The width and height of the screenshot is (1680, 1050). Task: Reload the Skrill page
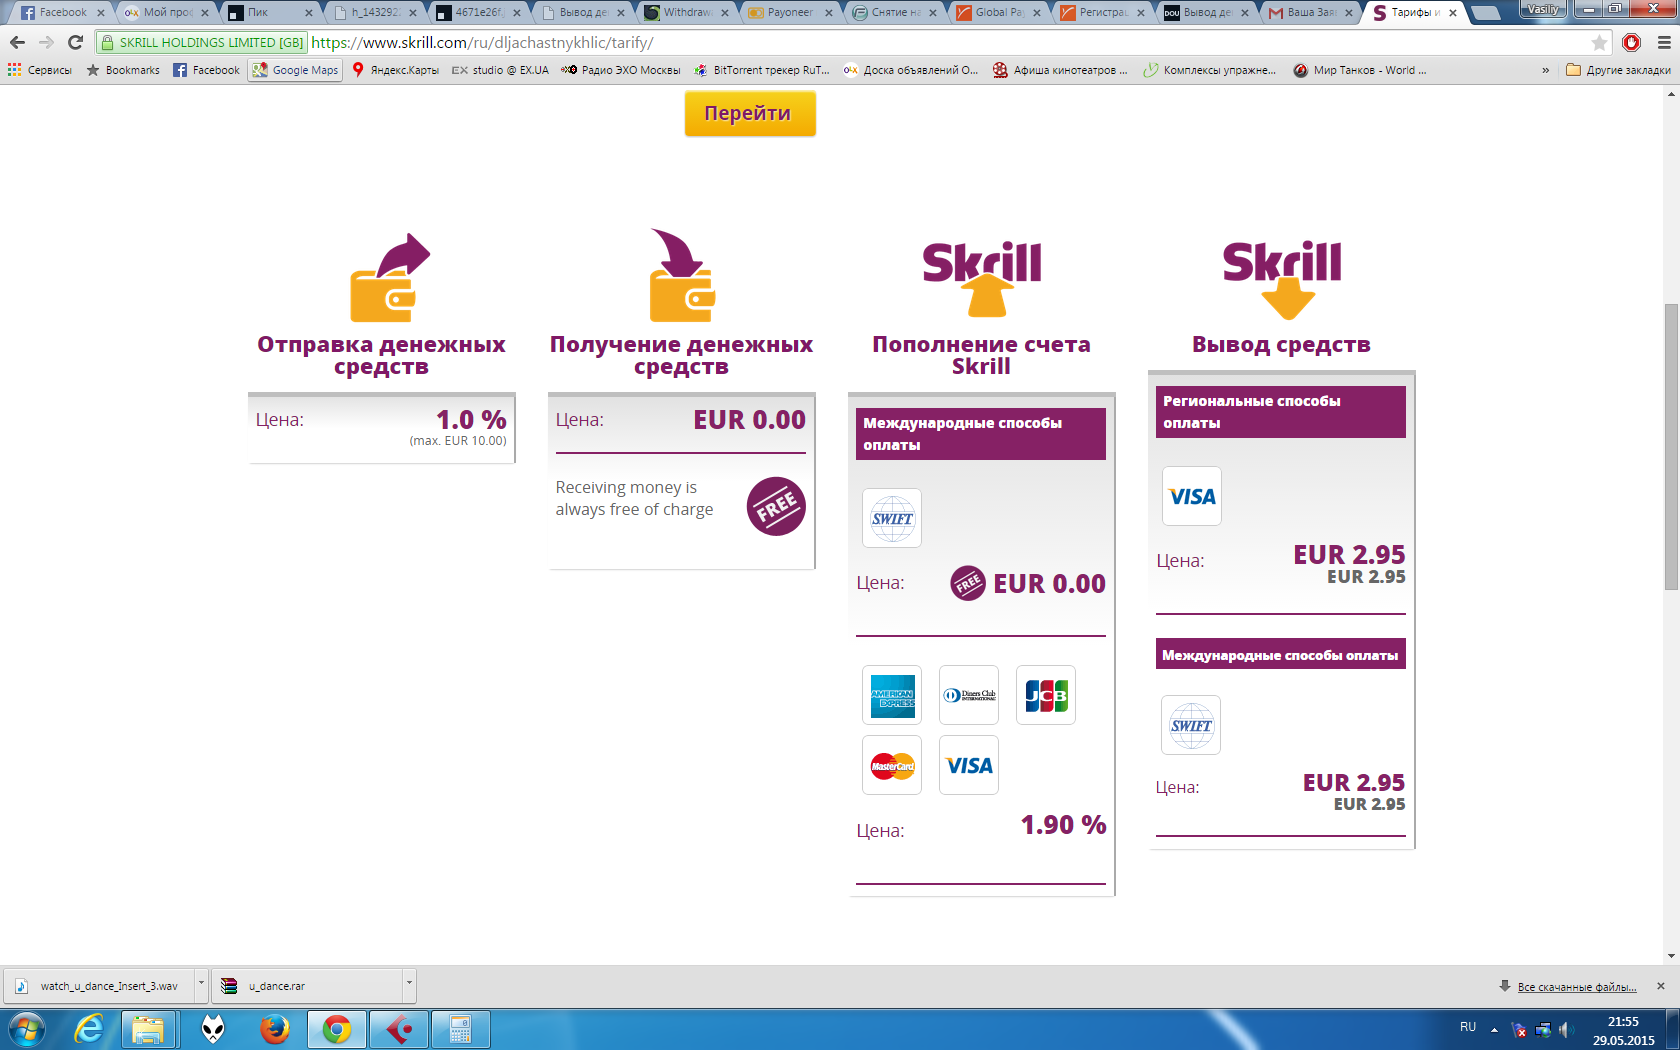pyautogui.click(x=75, y=43)
